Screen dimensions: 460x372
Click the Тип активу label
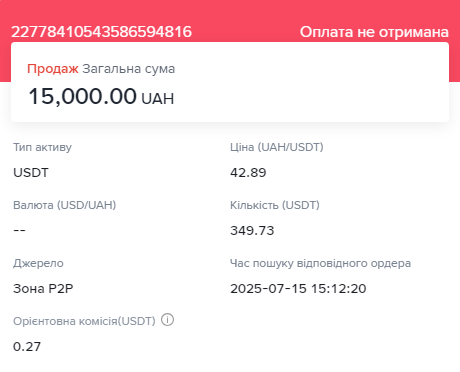coord(42,147)
